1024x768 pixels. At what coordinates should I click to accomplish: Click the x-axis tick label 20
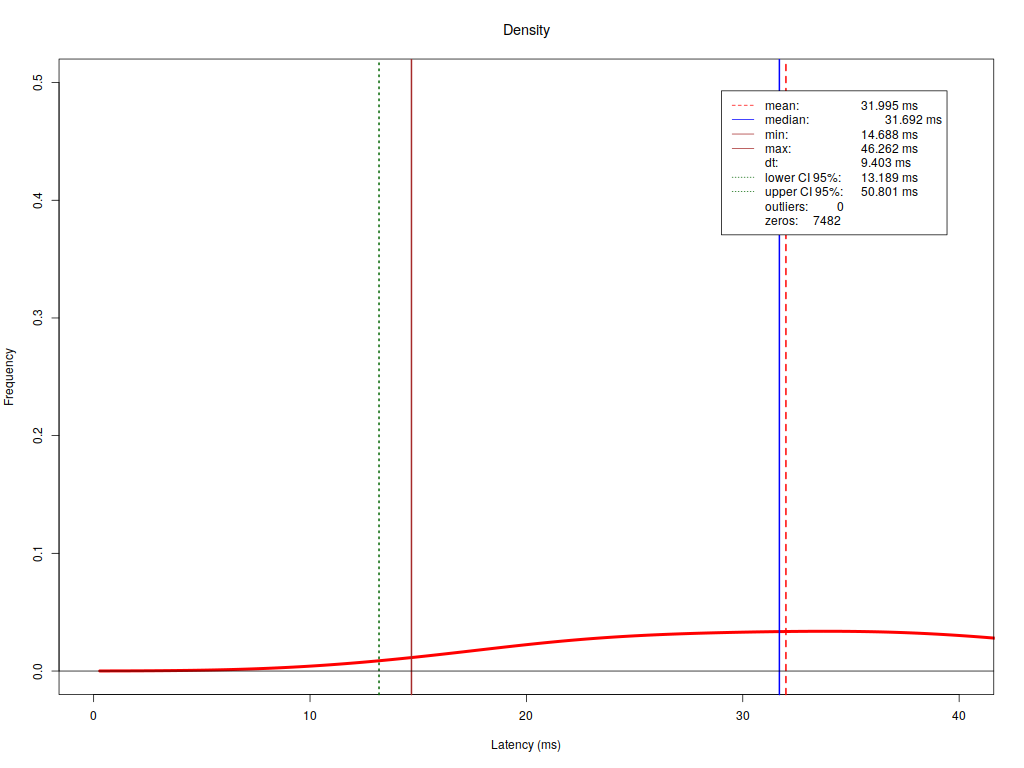pos(526,715)
